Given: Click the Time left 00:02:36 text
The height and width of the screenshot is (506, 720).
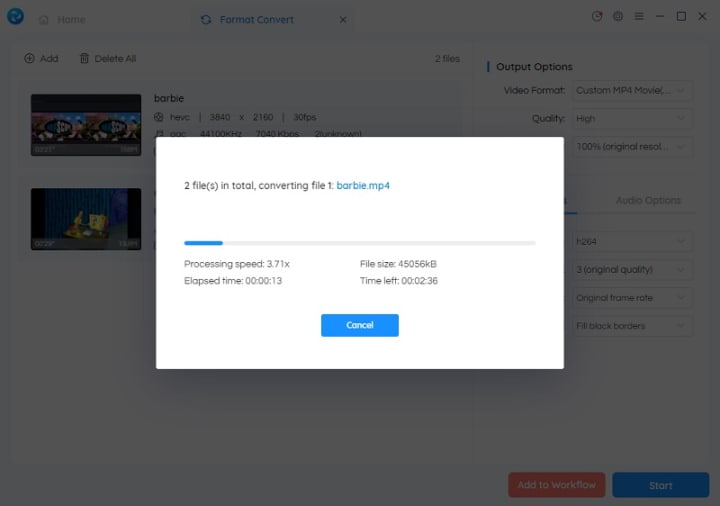Looking at the screenshot, I should tap(399, 281).
